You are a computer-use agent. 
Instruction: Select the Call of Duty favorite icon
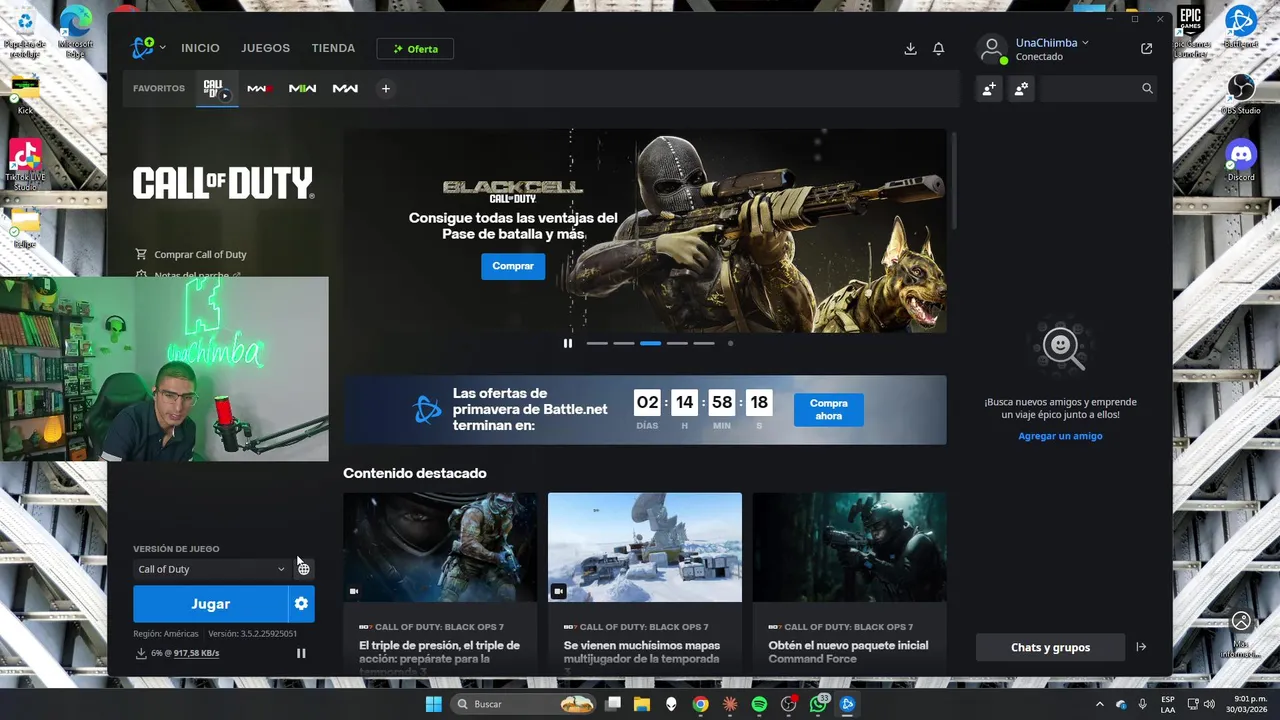(217, 89)
